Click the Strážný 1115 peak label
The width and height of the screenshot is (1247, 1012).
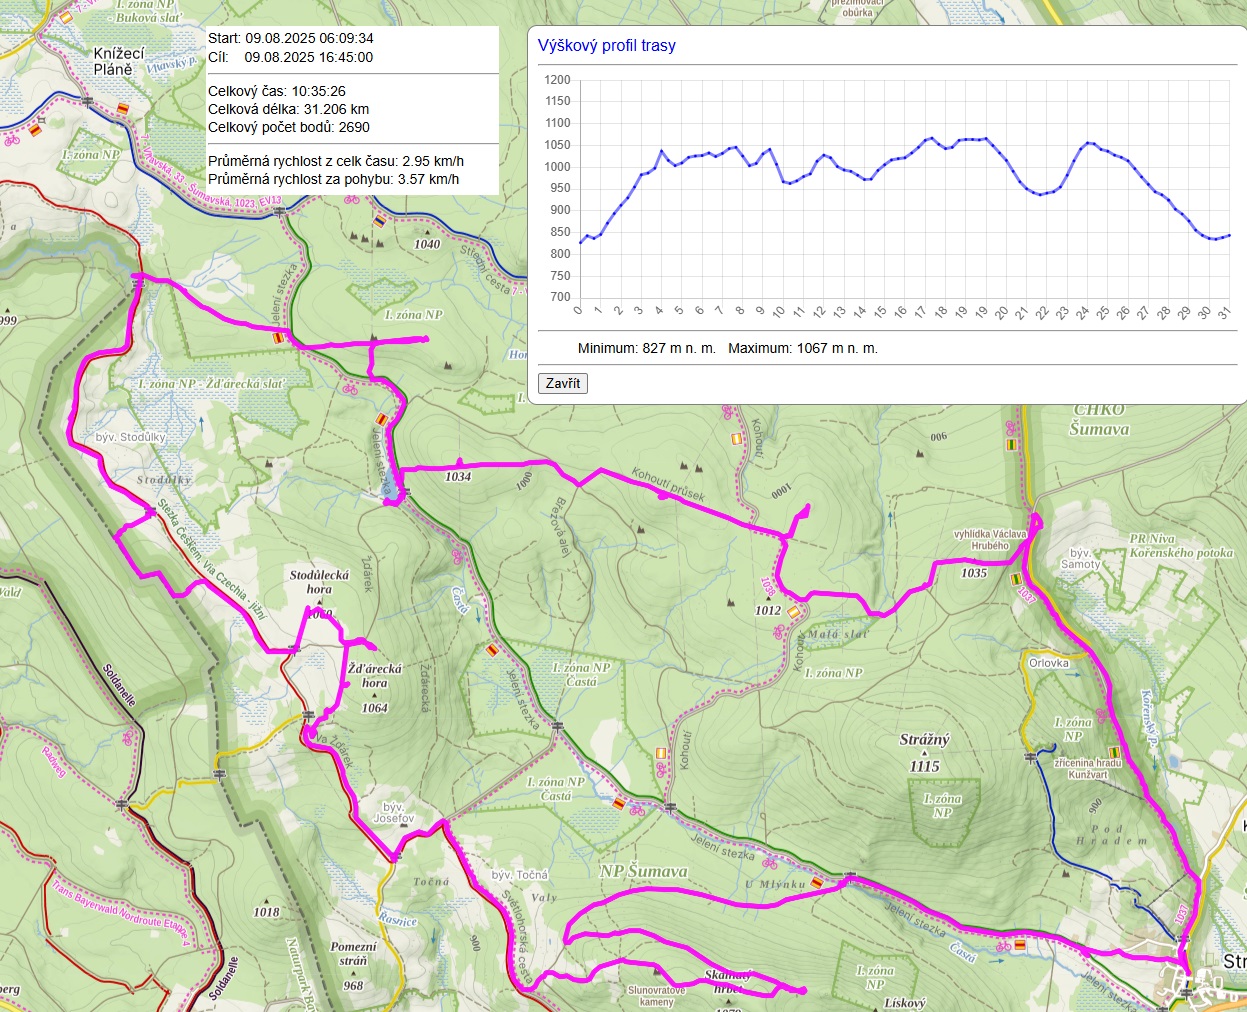click(x=924, y=752)
